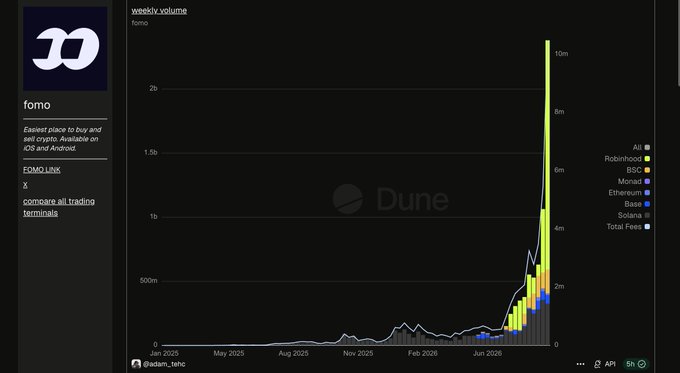
Task: Click the page scrollbar at the right edge
Action: [x=678, y=43]
